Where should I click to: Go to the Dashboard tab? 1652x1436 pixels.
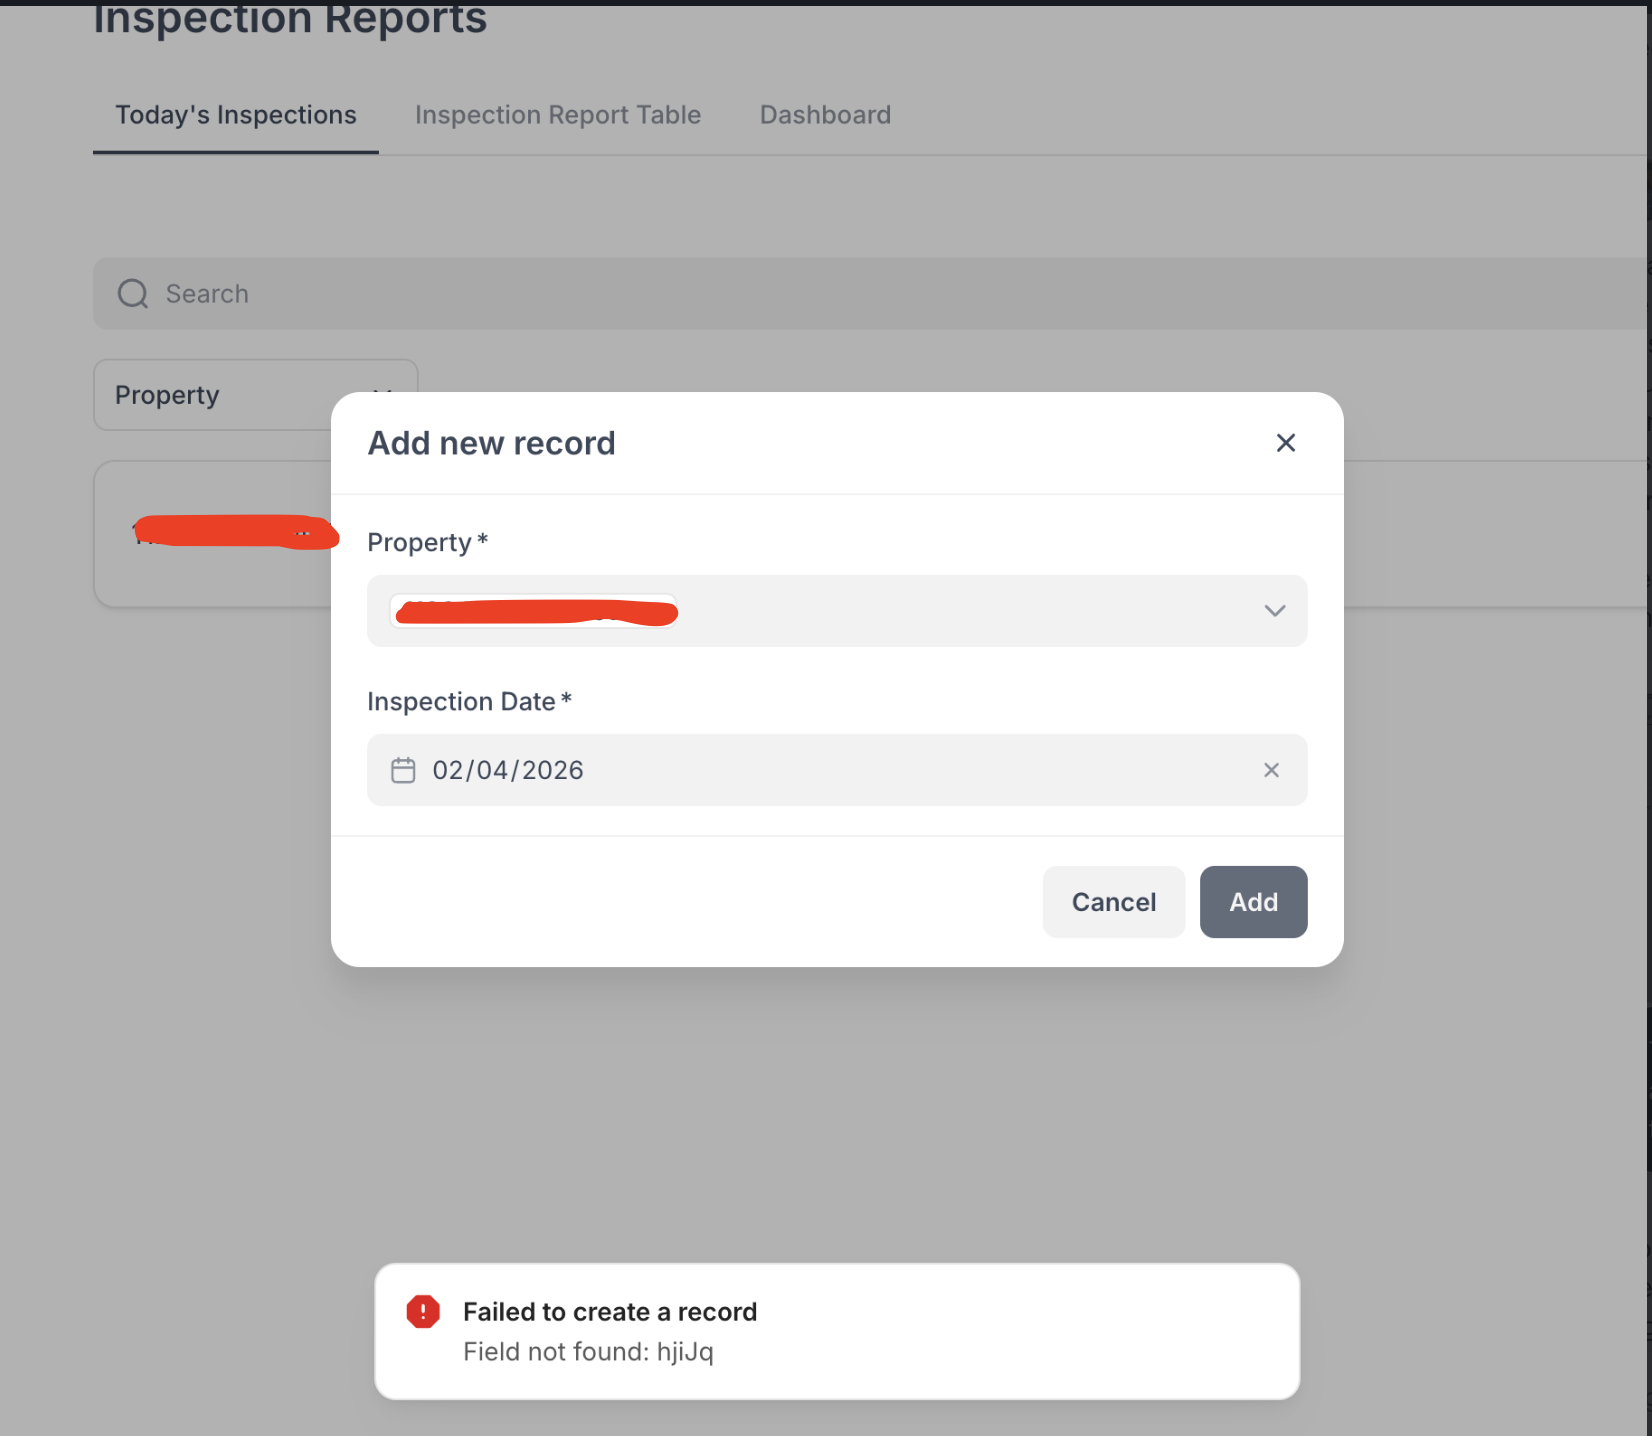click(825, 115)
